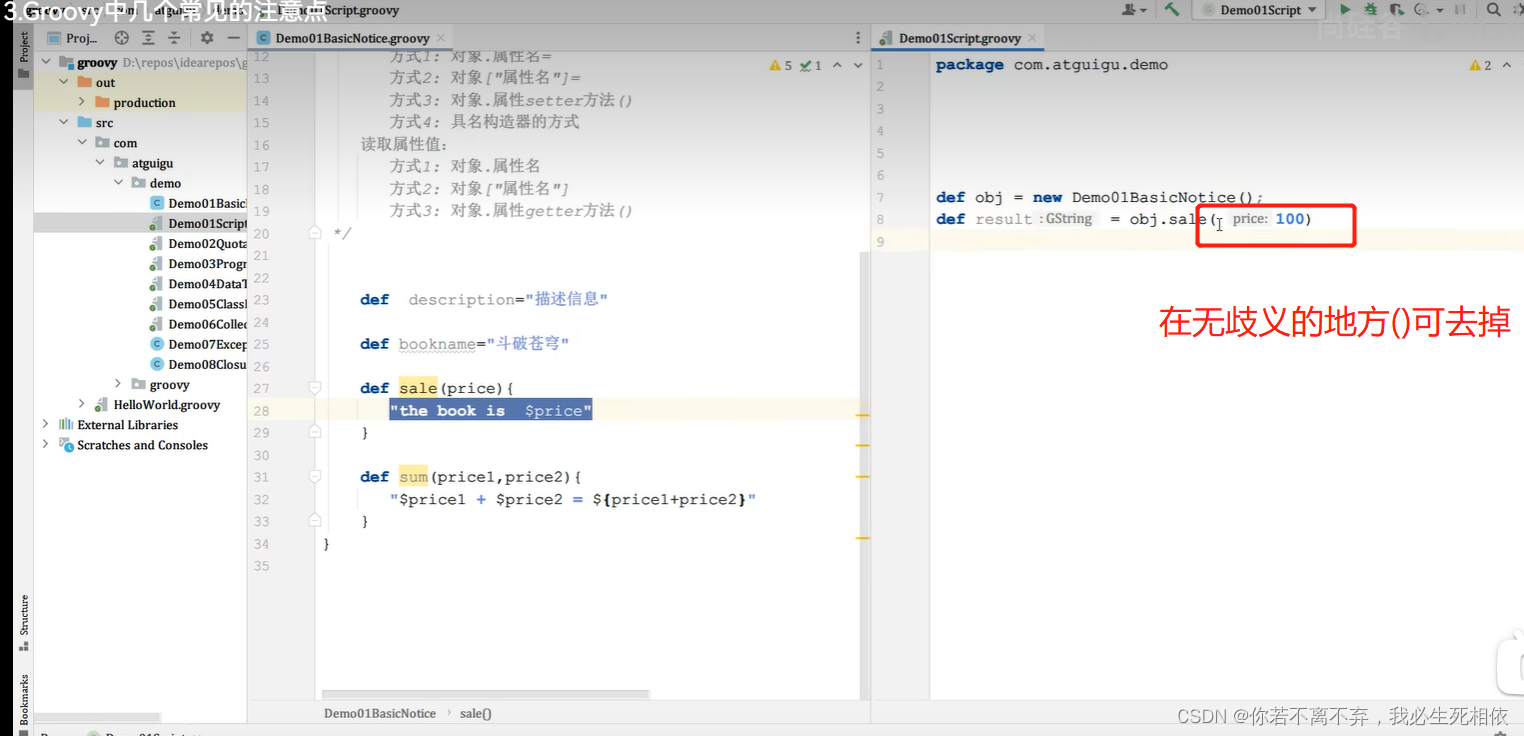Fold the sum method at line 31
This screenshot has width=1524, height=736.
(315, 477)
